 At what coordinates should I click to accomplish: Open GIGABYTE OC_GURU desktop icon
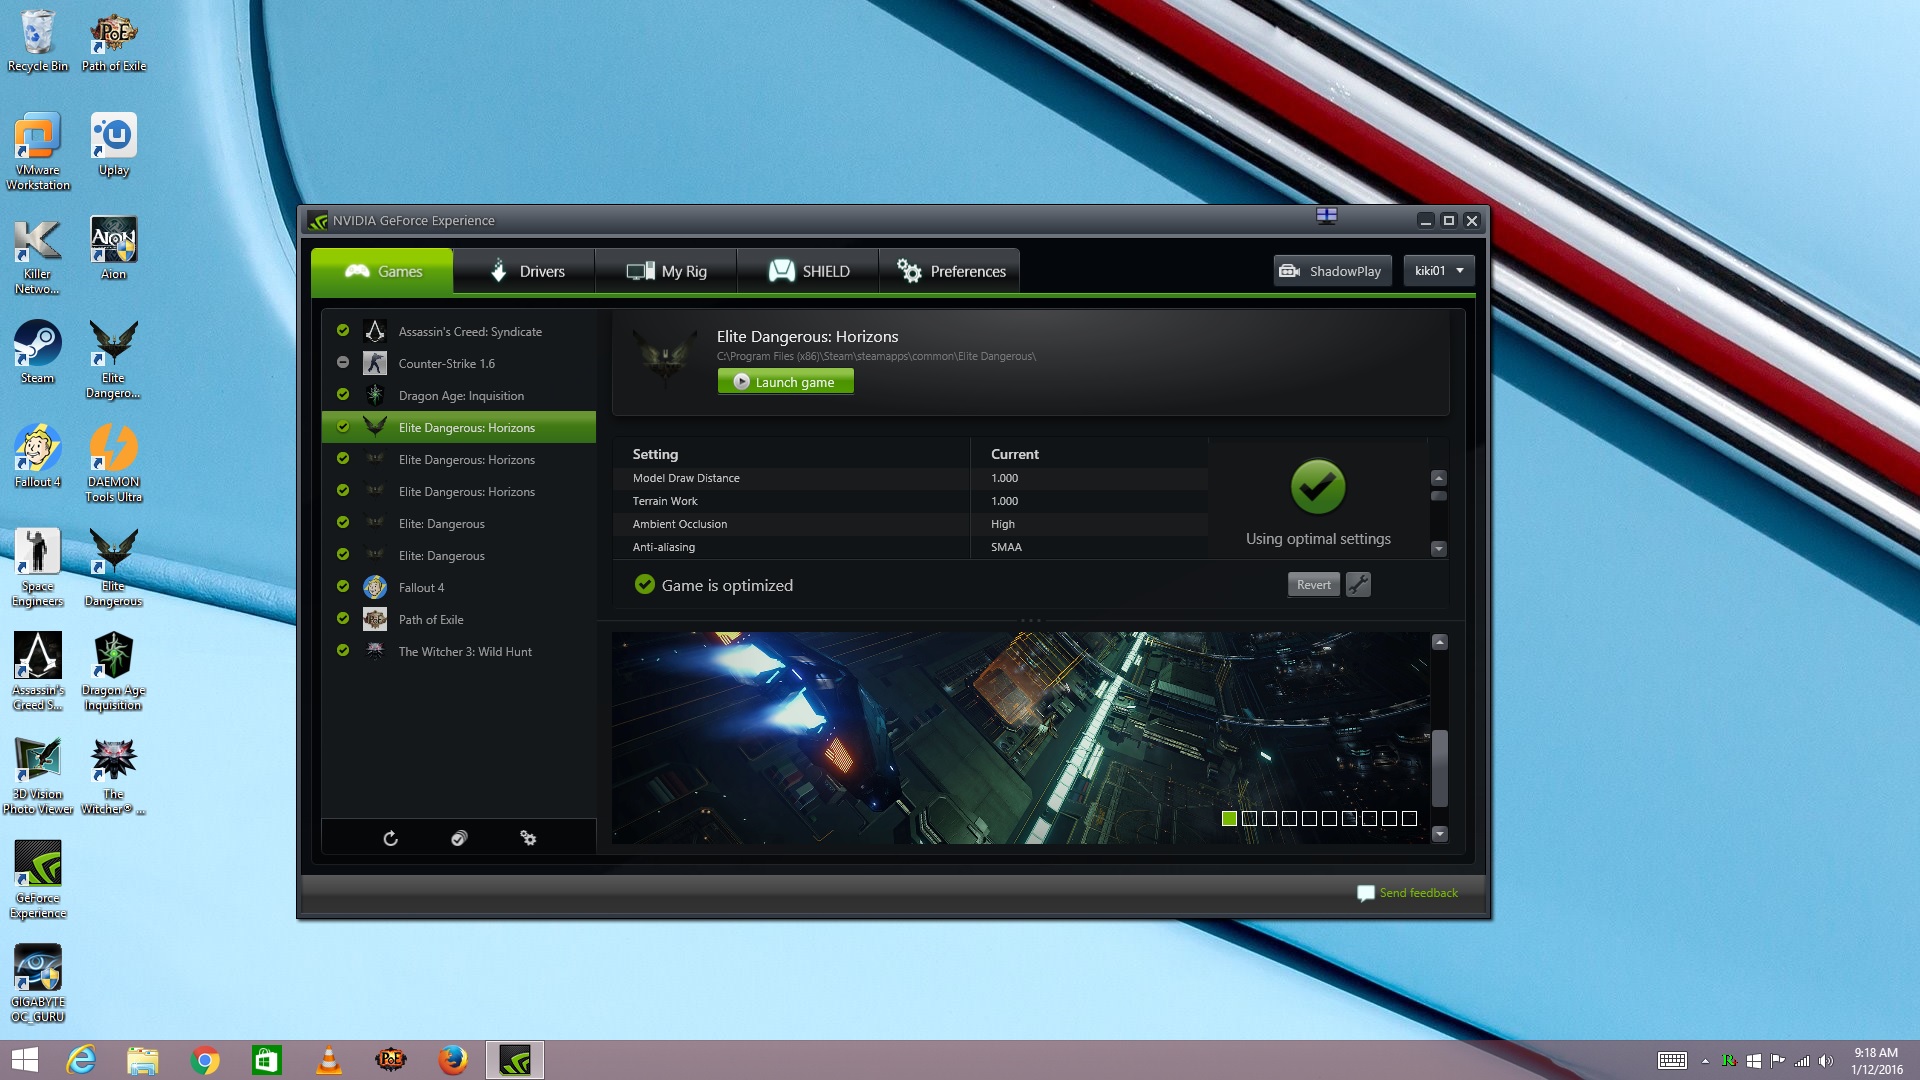pyautogui.click(x=38, y=983)
